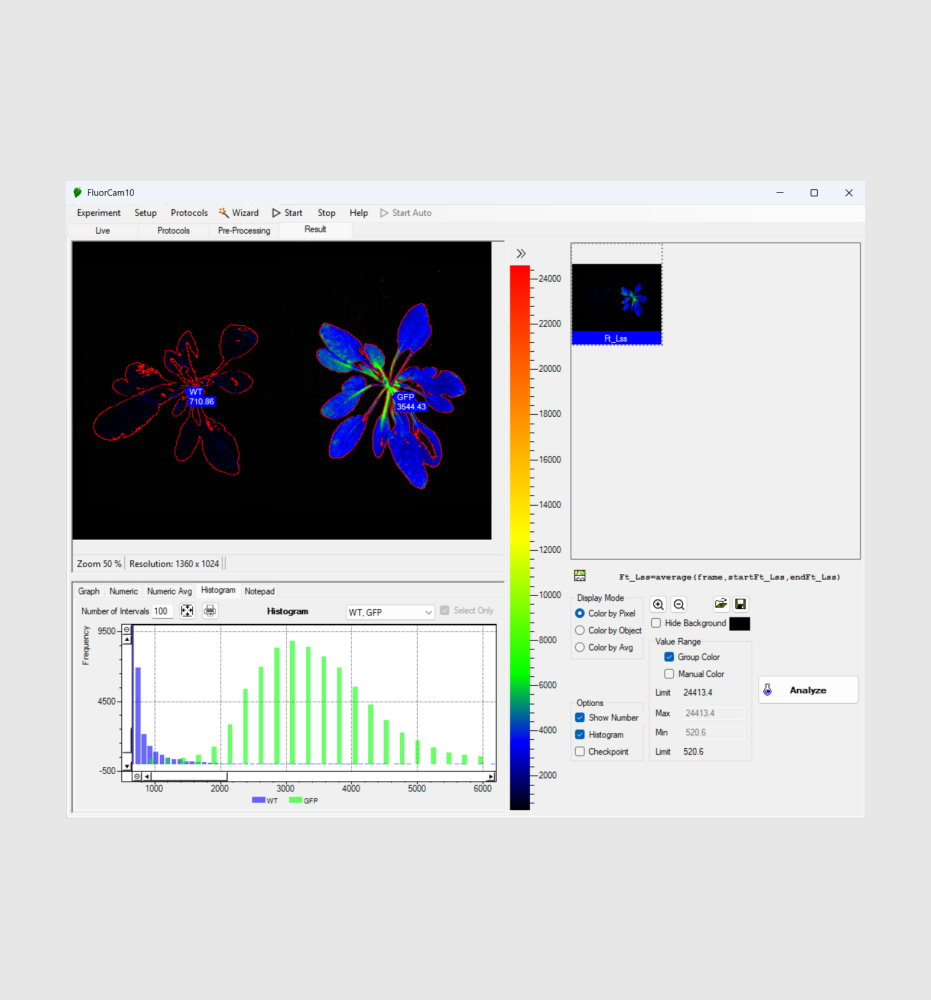
Task: Collapse panel with the double chevron icon
Action: click(x=521, y=253)
